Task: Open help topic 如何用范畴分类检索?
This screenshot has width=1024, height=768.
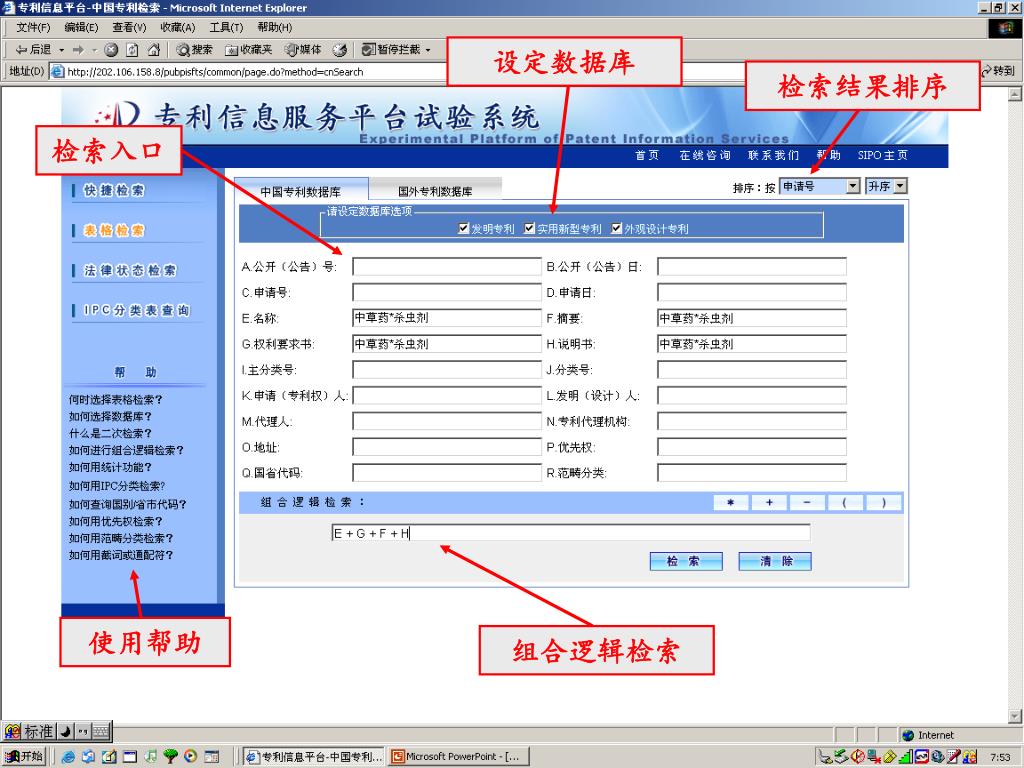Action: click(121, 538)
